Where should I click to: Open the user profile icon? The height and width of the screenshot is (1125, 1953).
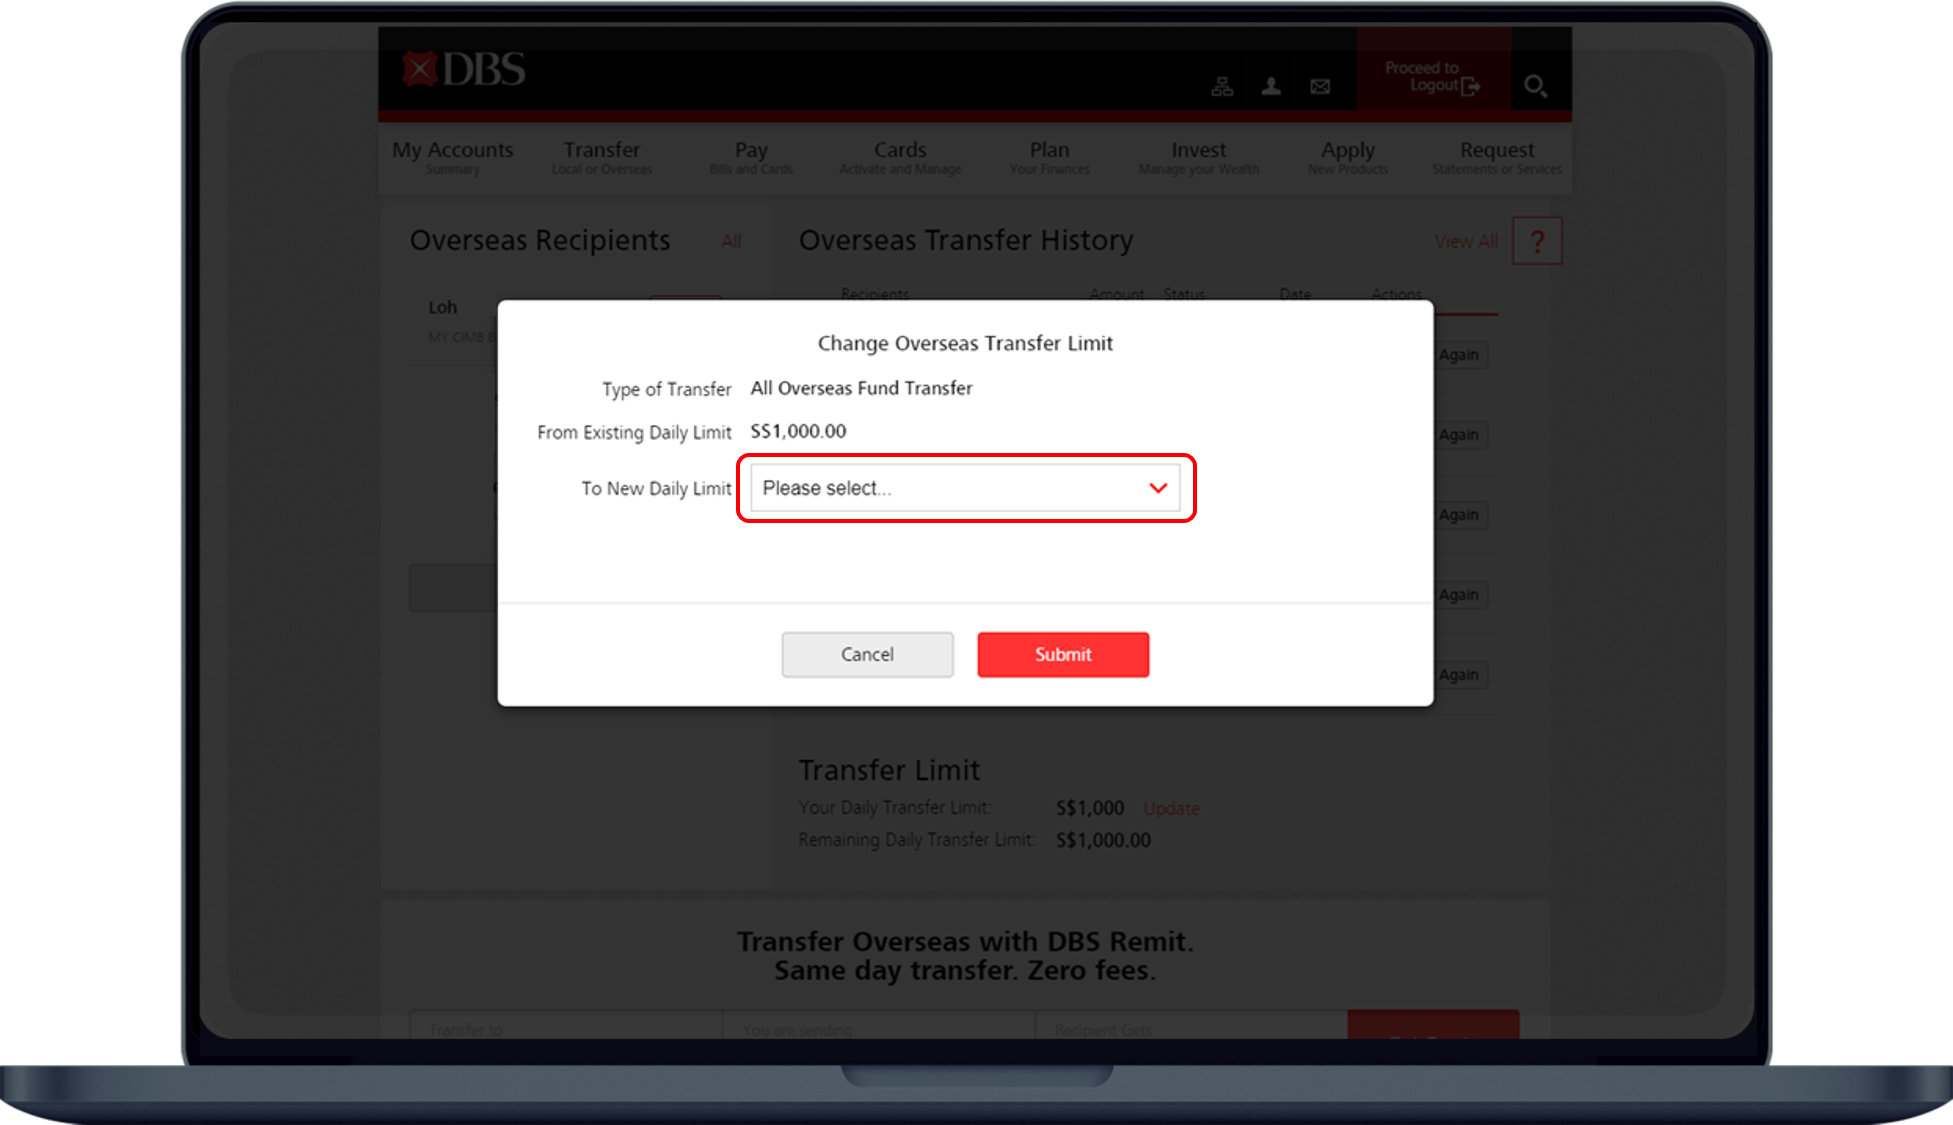point(1271,87)
